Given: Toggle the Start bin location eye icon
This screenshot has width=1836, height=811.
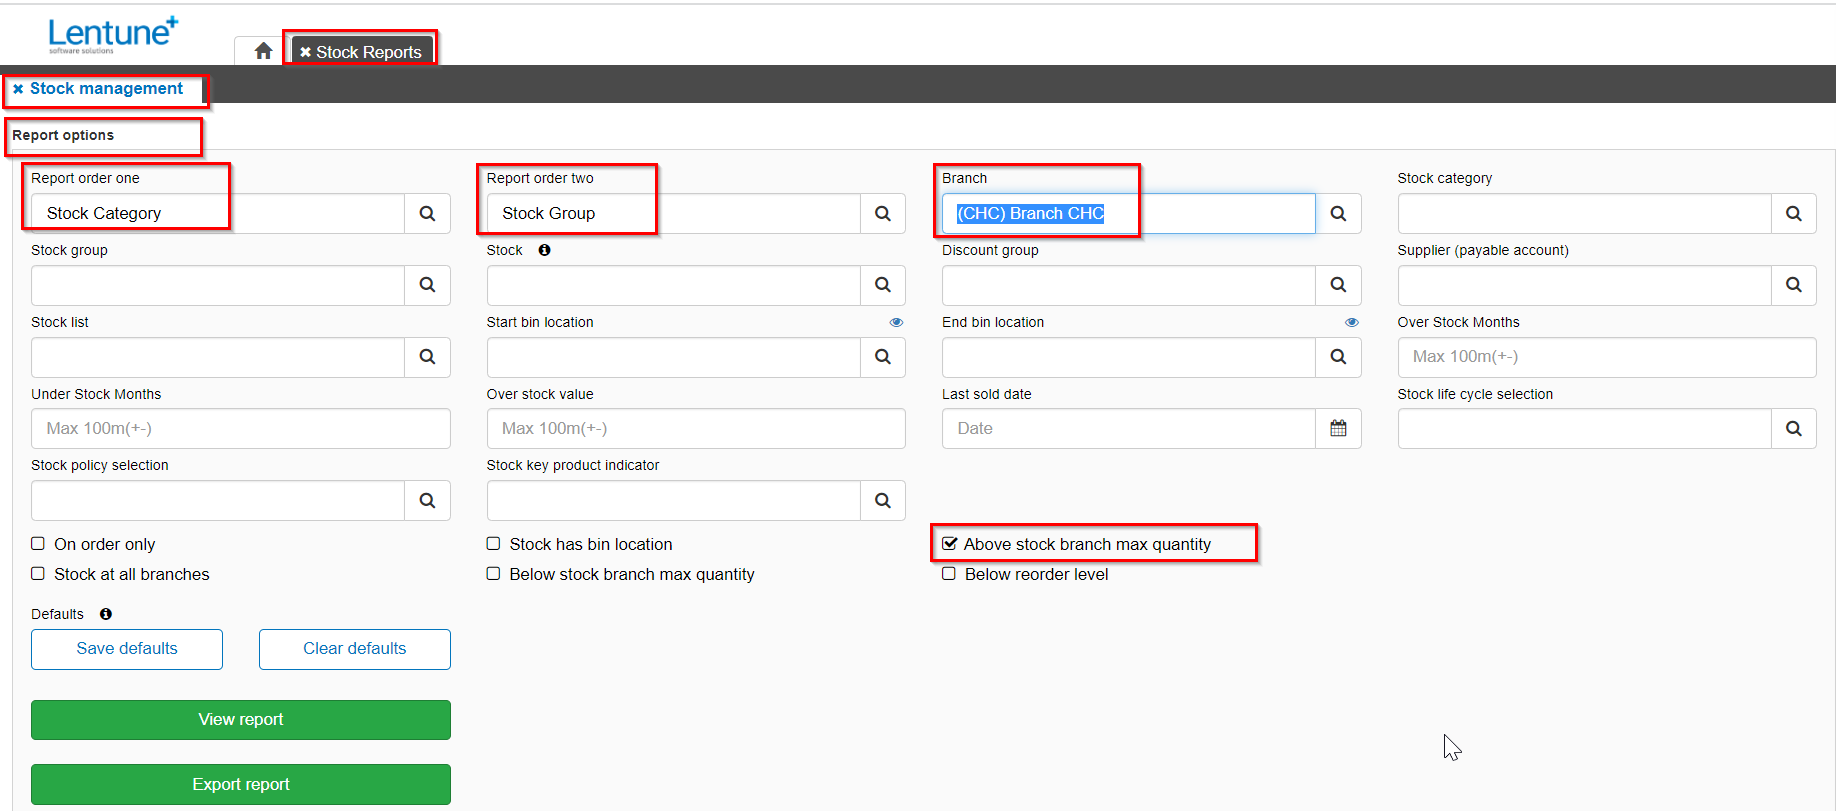Looking at the screenshot, I should (x=896, y=322).
